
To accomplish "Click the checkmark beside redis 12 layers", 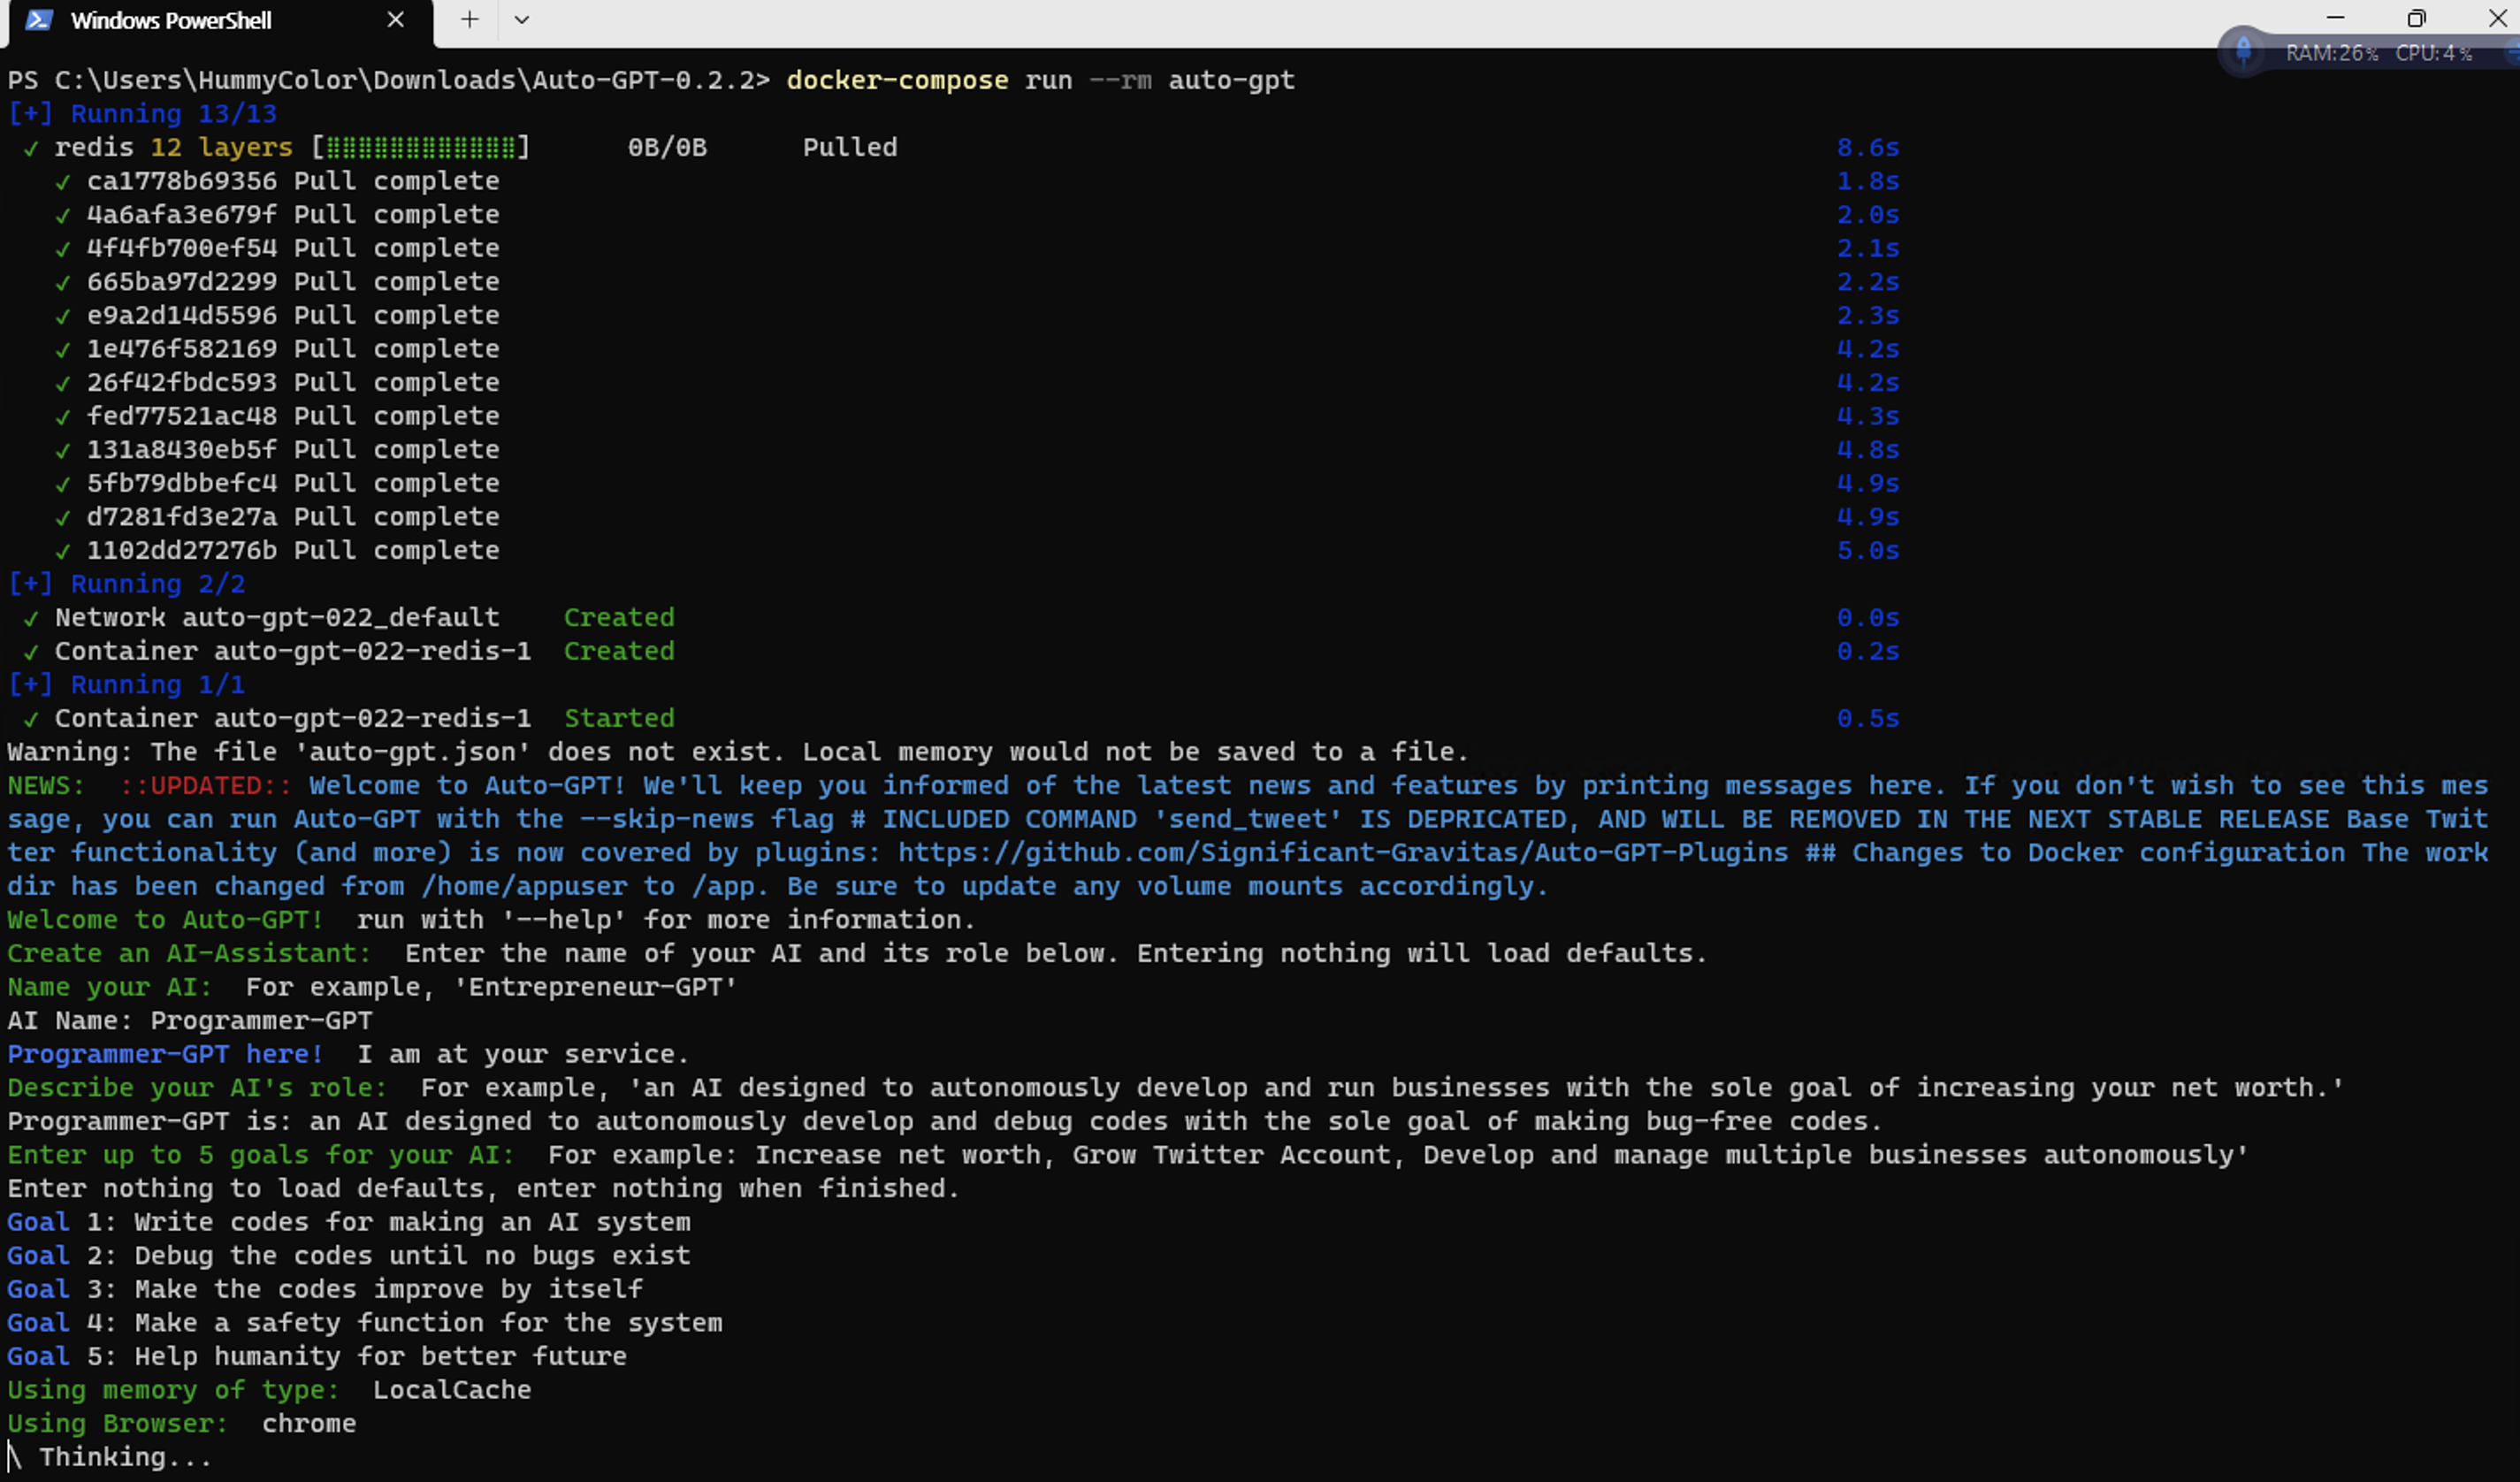I will pyautogui.click(x=31, y=149).
